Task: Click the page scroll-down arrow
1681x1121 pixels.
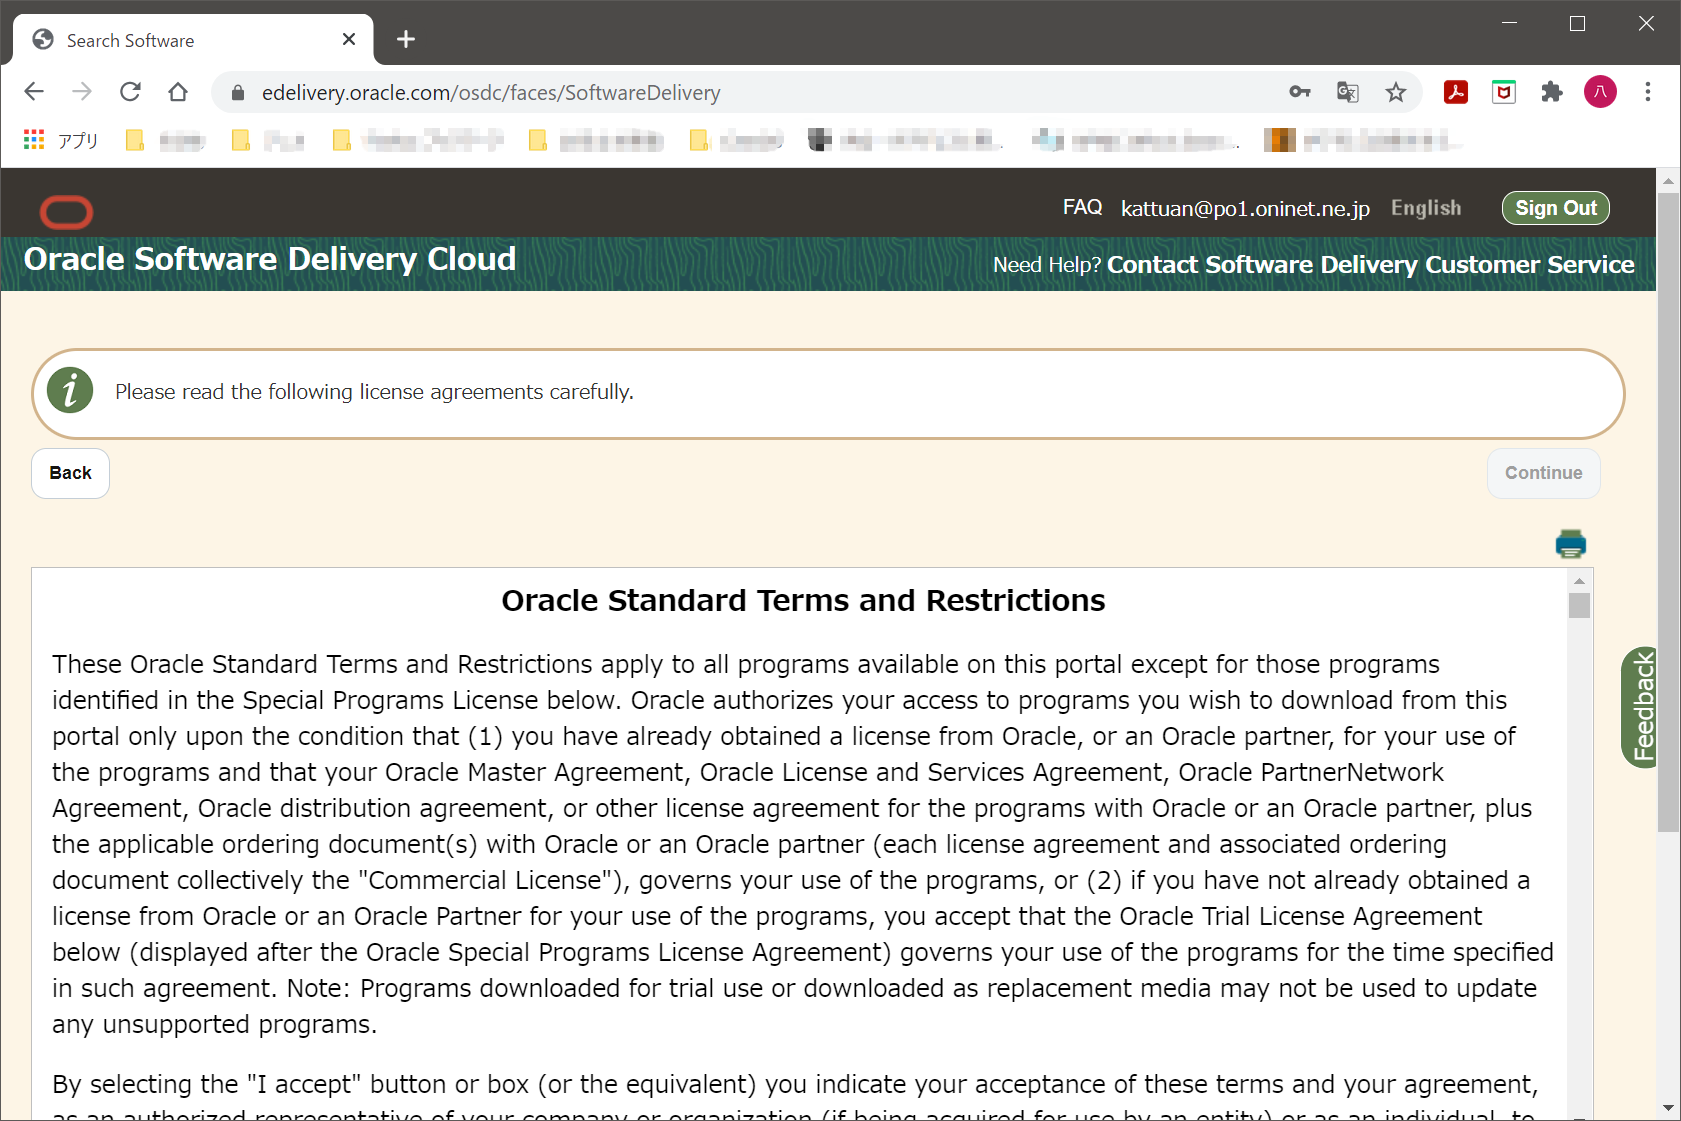Action: [x=1668, y=1108]
